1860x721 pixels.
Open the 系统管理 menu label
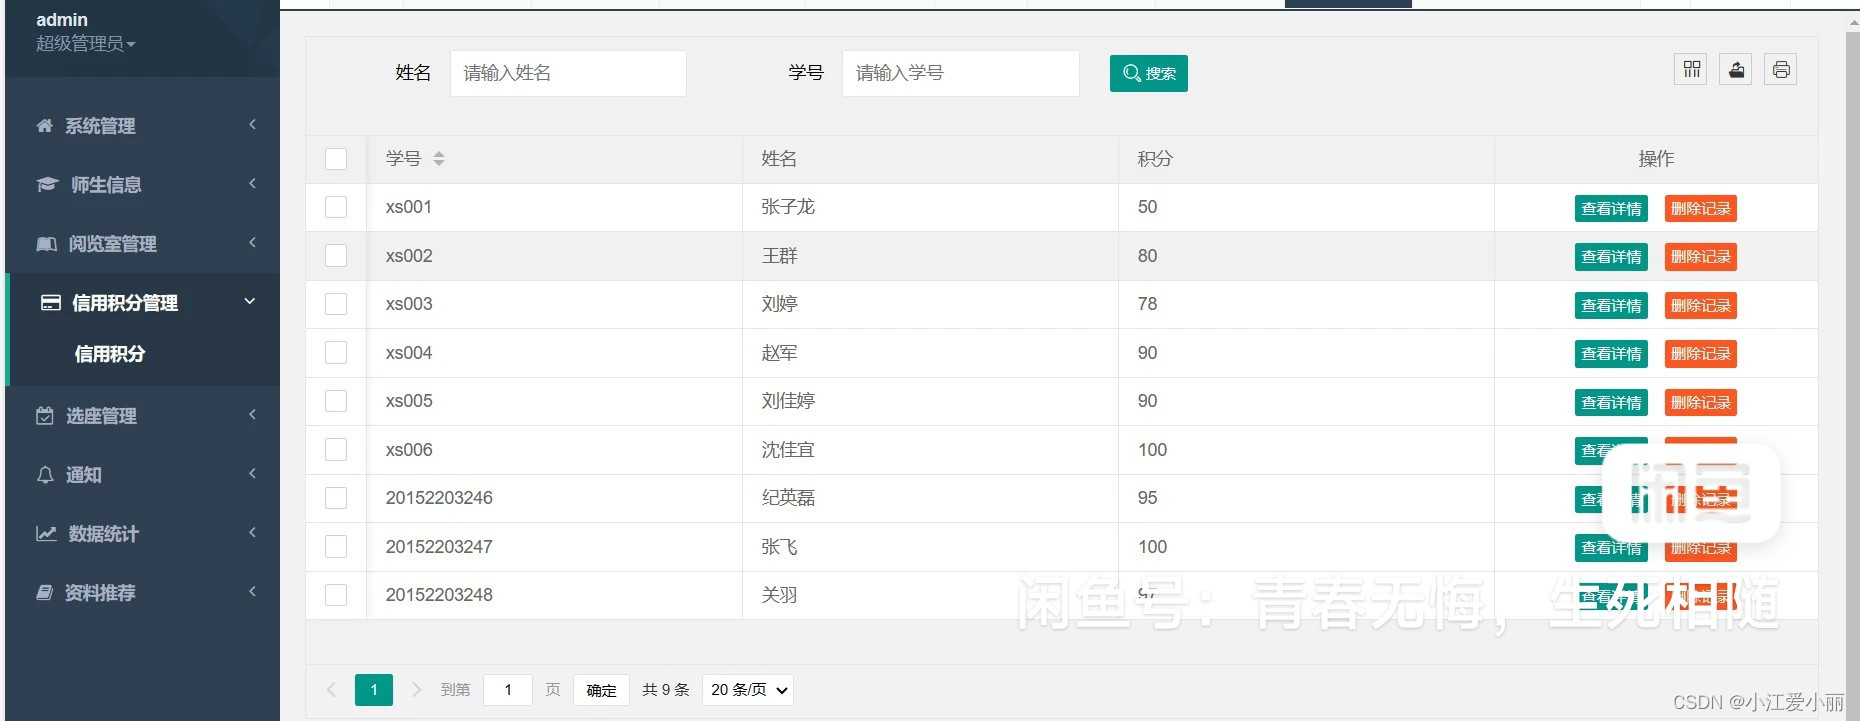100,126
